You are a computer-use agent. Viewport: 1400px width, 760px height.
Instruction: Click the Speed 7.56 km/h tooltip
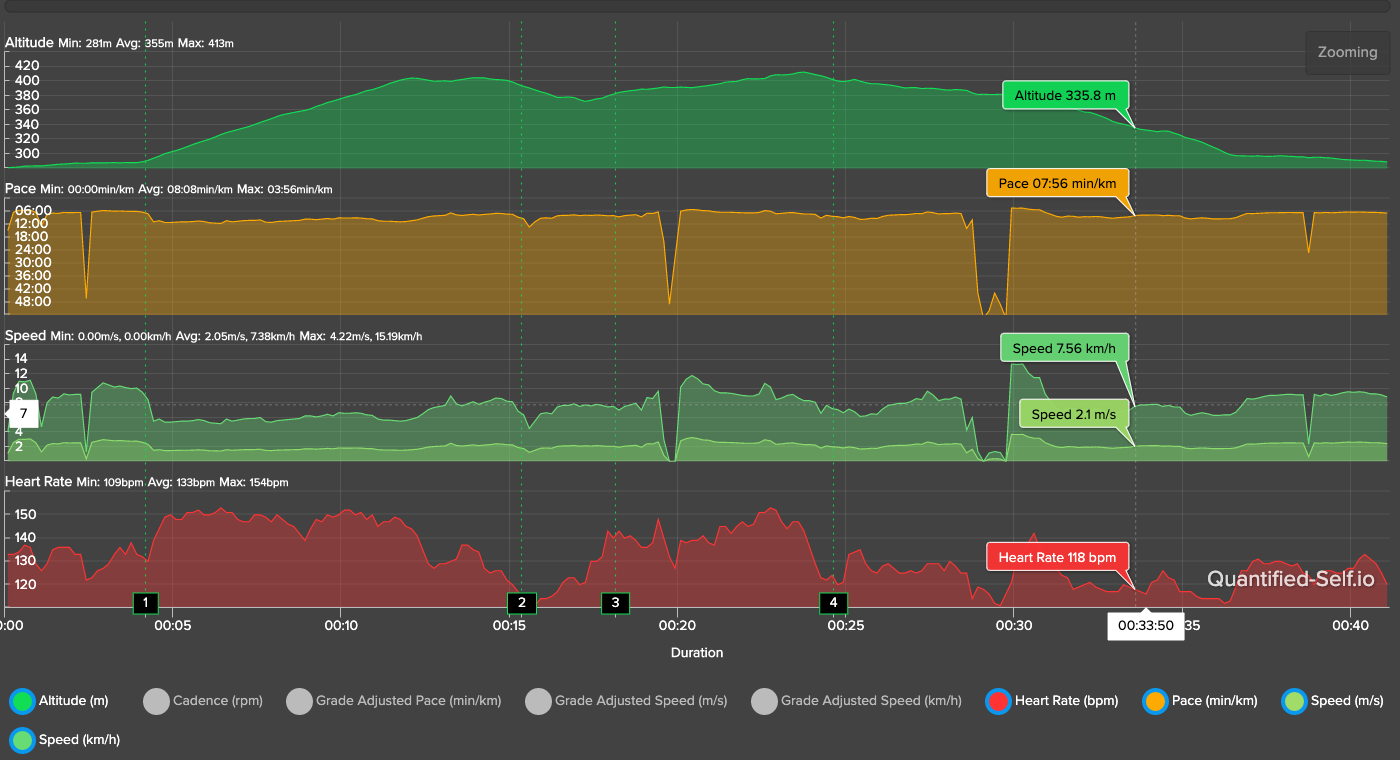click(1064, 348)
